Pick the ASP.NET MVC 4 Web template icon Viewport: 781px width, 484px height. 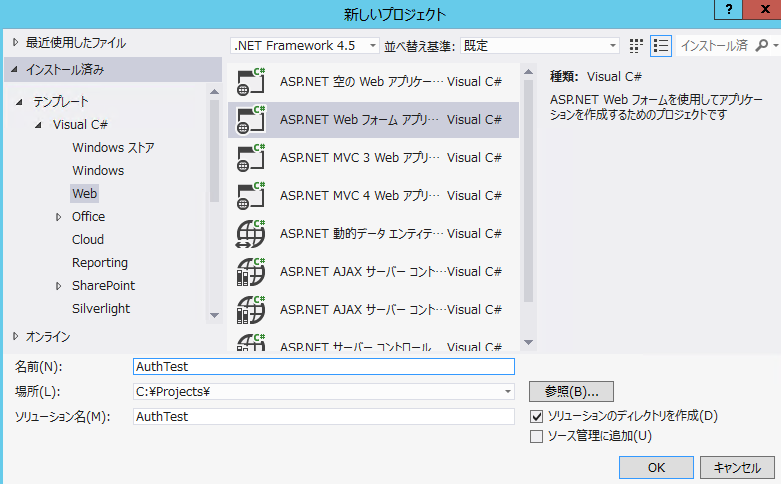251,196
